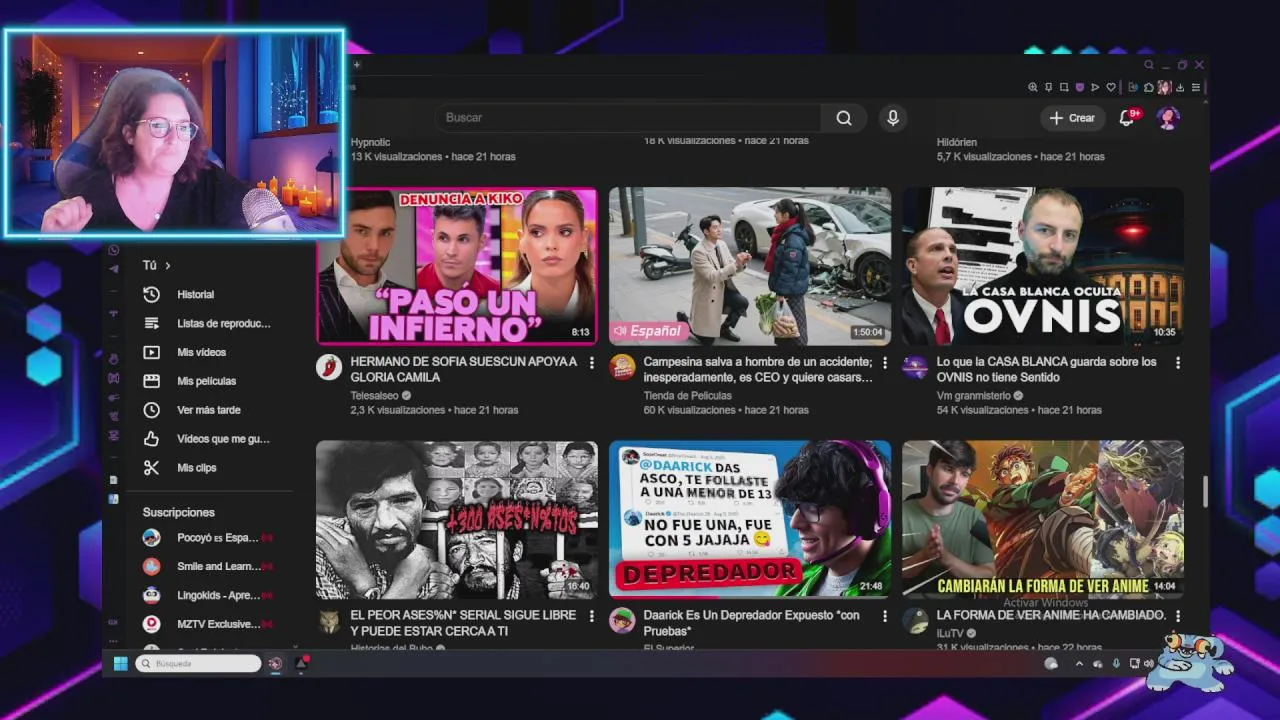This screenshot has height=720, width=1280.
Task: Click the Windows taskbar Búsqueda box
Action: [198, 663]
